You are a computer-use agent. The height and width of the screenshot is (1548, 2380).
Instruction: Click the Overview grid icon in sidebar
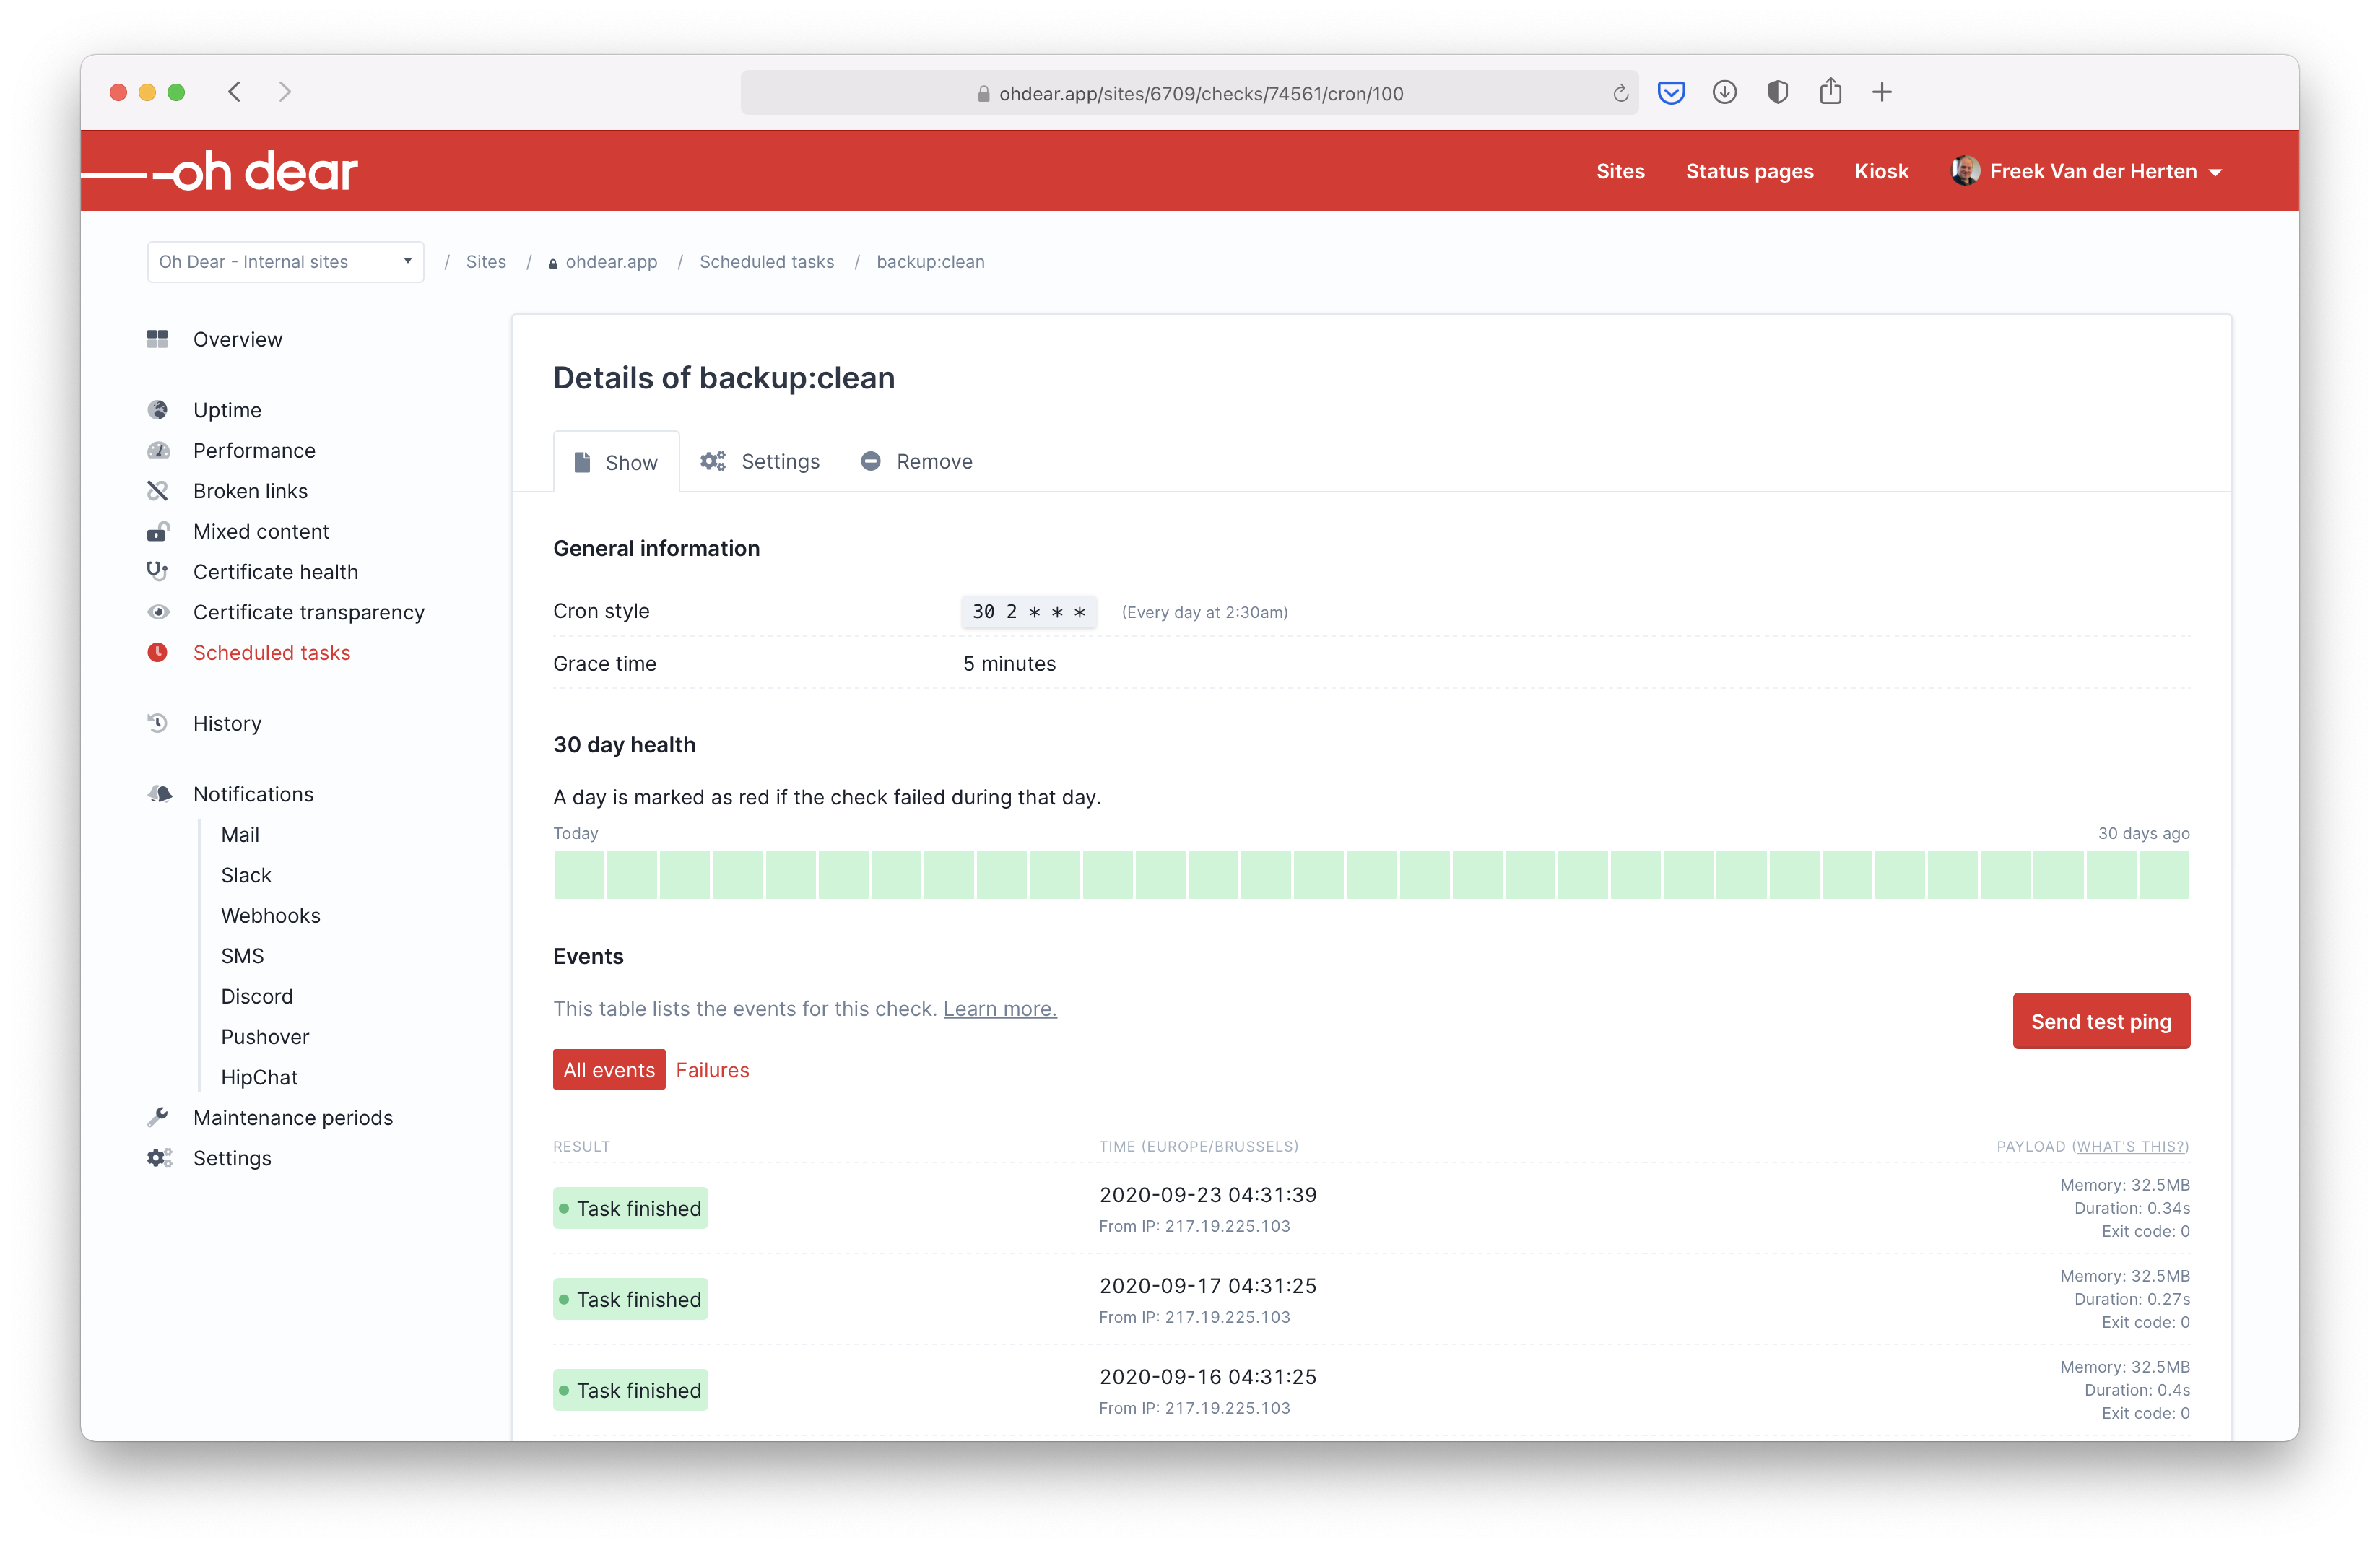pos(157,339)
